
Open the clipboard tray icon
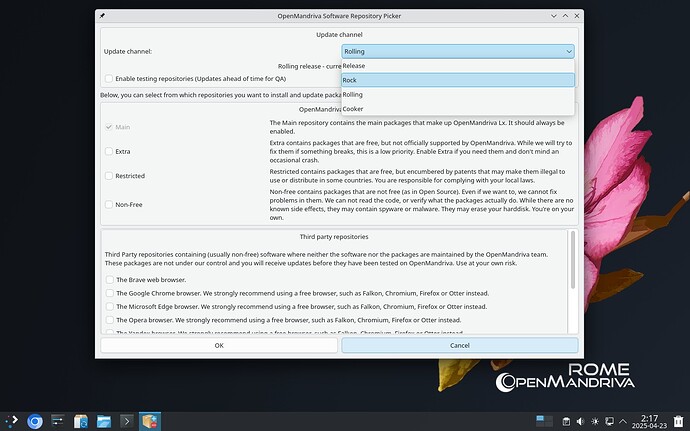(566, 422)
